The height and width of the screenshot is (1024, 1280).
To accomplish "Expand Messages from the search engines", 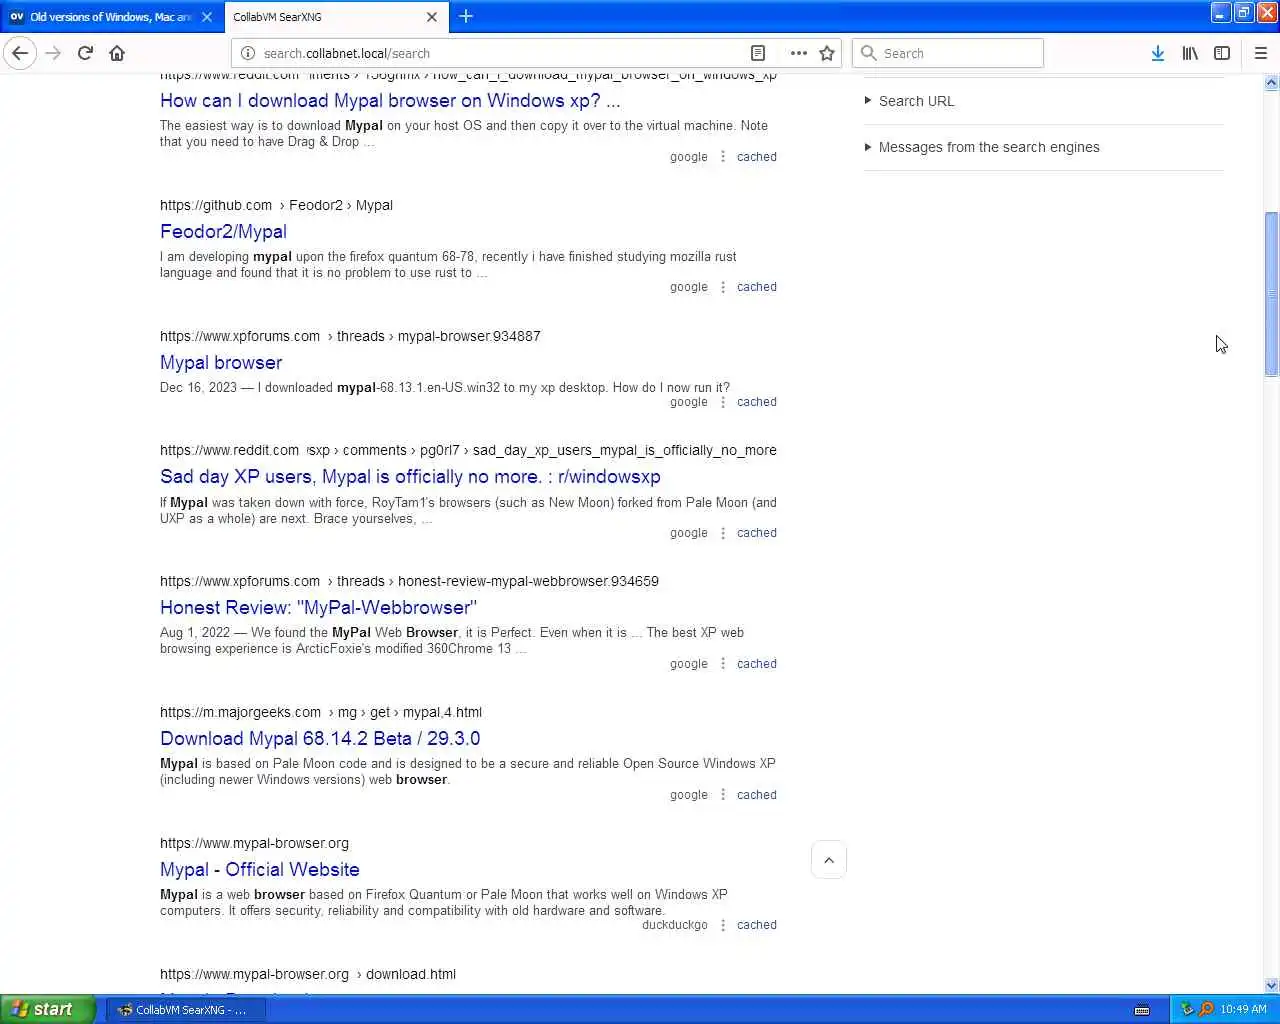I will (982, 147).
